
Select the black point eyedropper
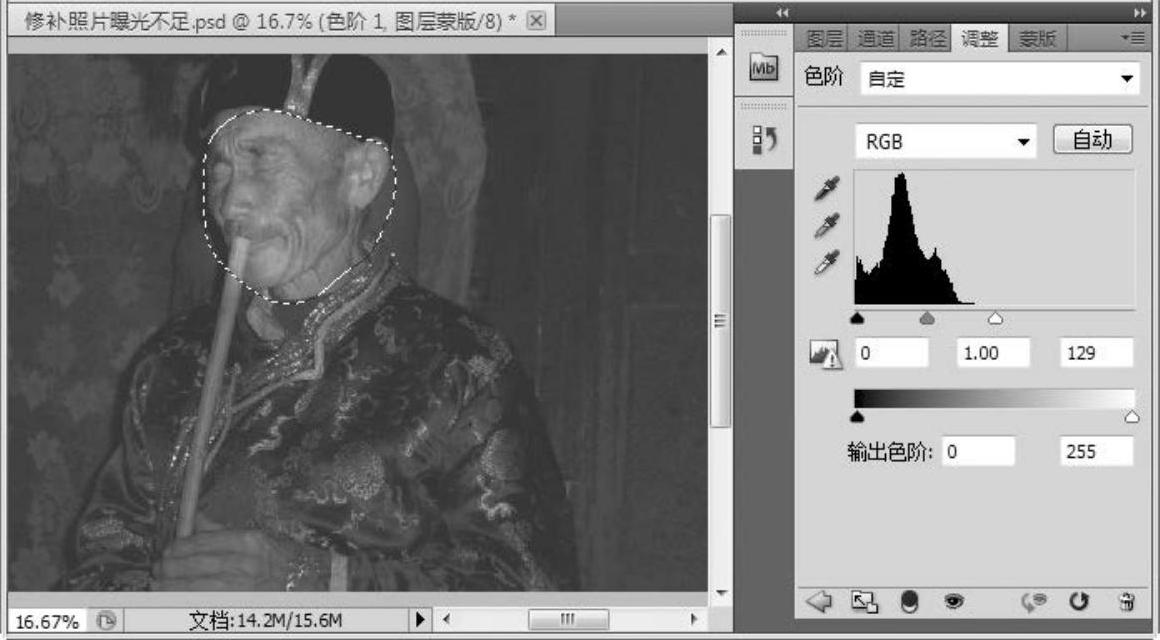[x=828, y=188]
